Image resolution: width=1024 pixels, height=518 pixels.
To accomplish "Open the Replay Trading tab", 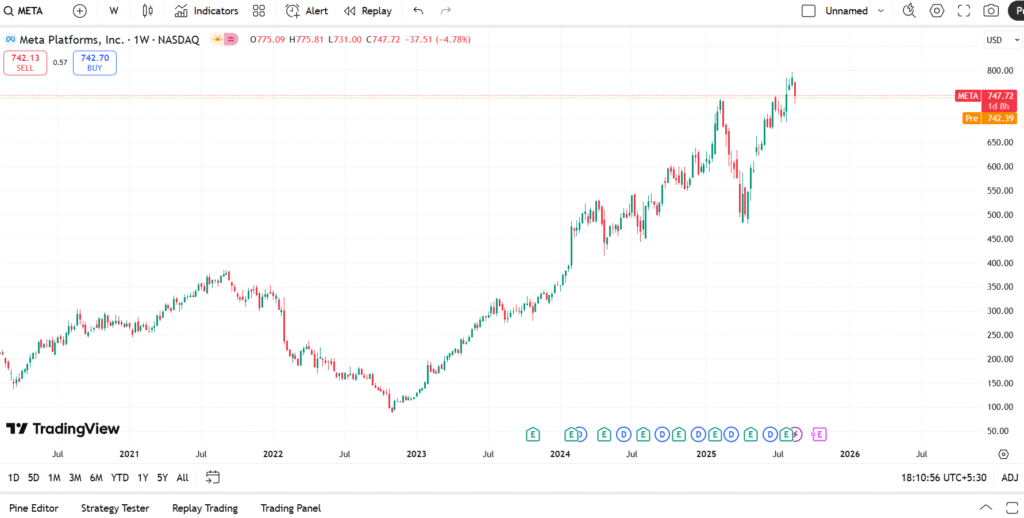I will click(x=205, y=508).
